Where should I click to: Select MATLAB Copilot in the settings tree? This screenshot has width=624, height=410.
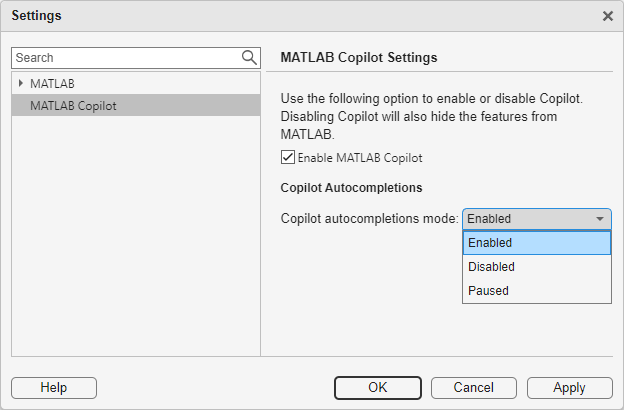pos(73,105)
